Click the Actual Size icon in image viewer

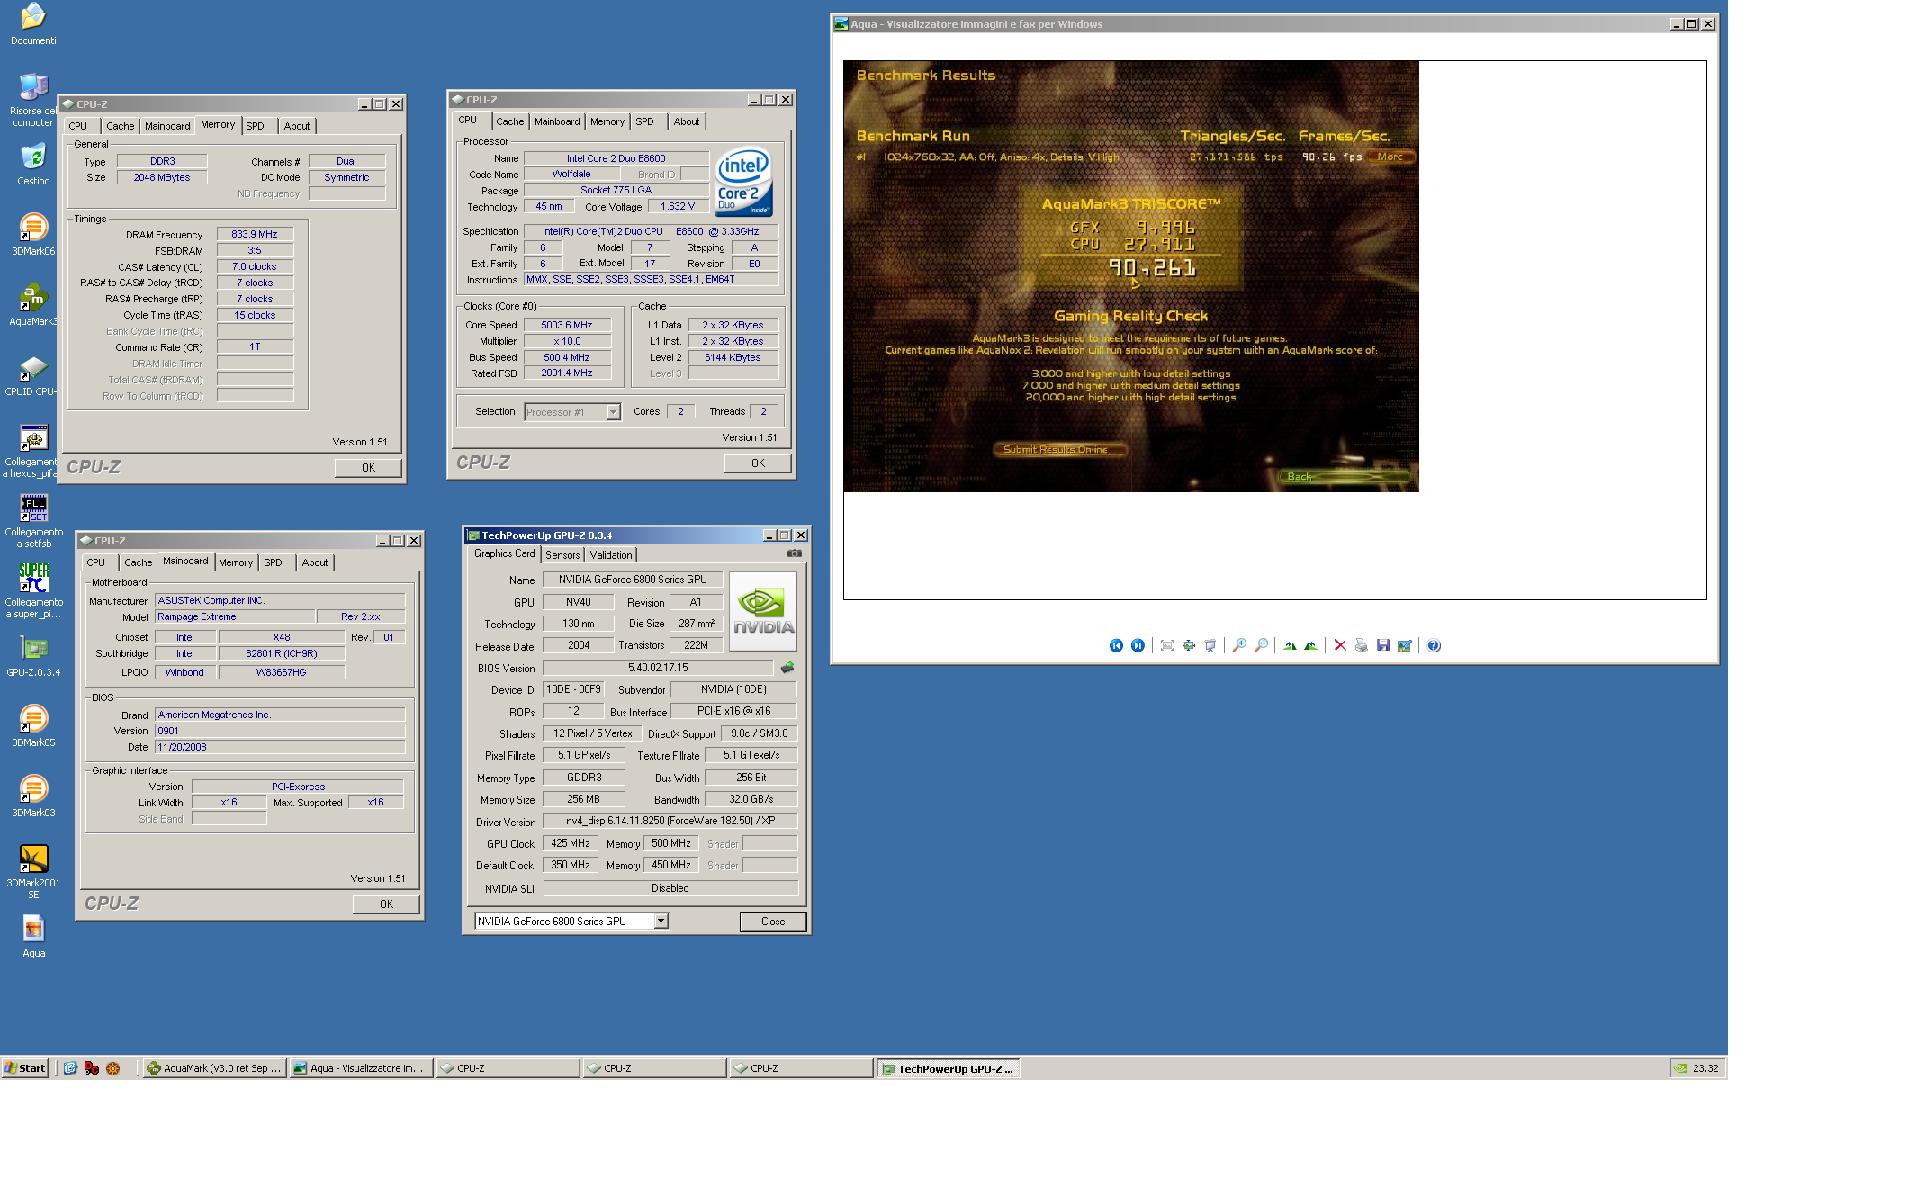[1189, 646]
